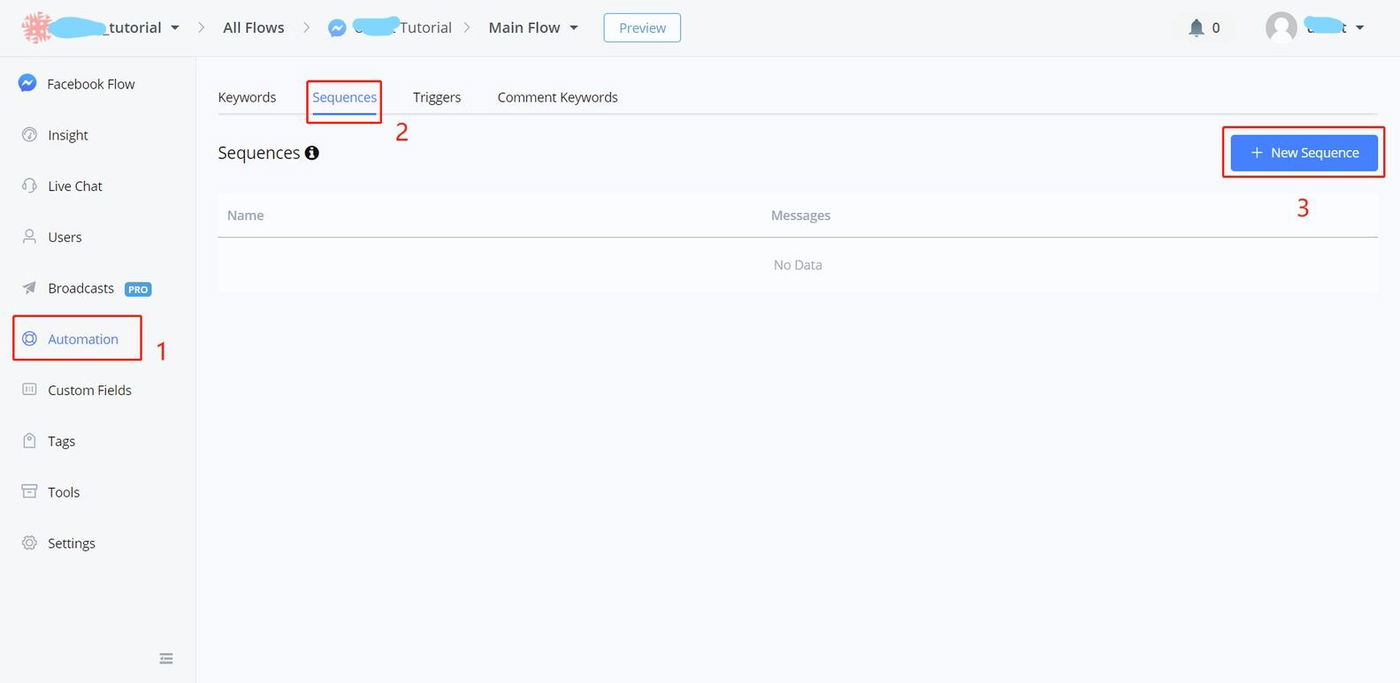Viewport: 1400px width, 683px height.
Task: Open the Insight gauge icon
Action: [x=29, y=135]
